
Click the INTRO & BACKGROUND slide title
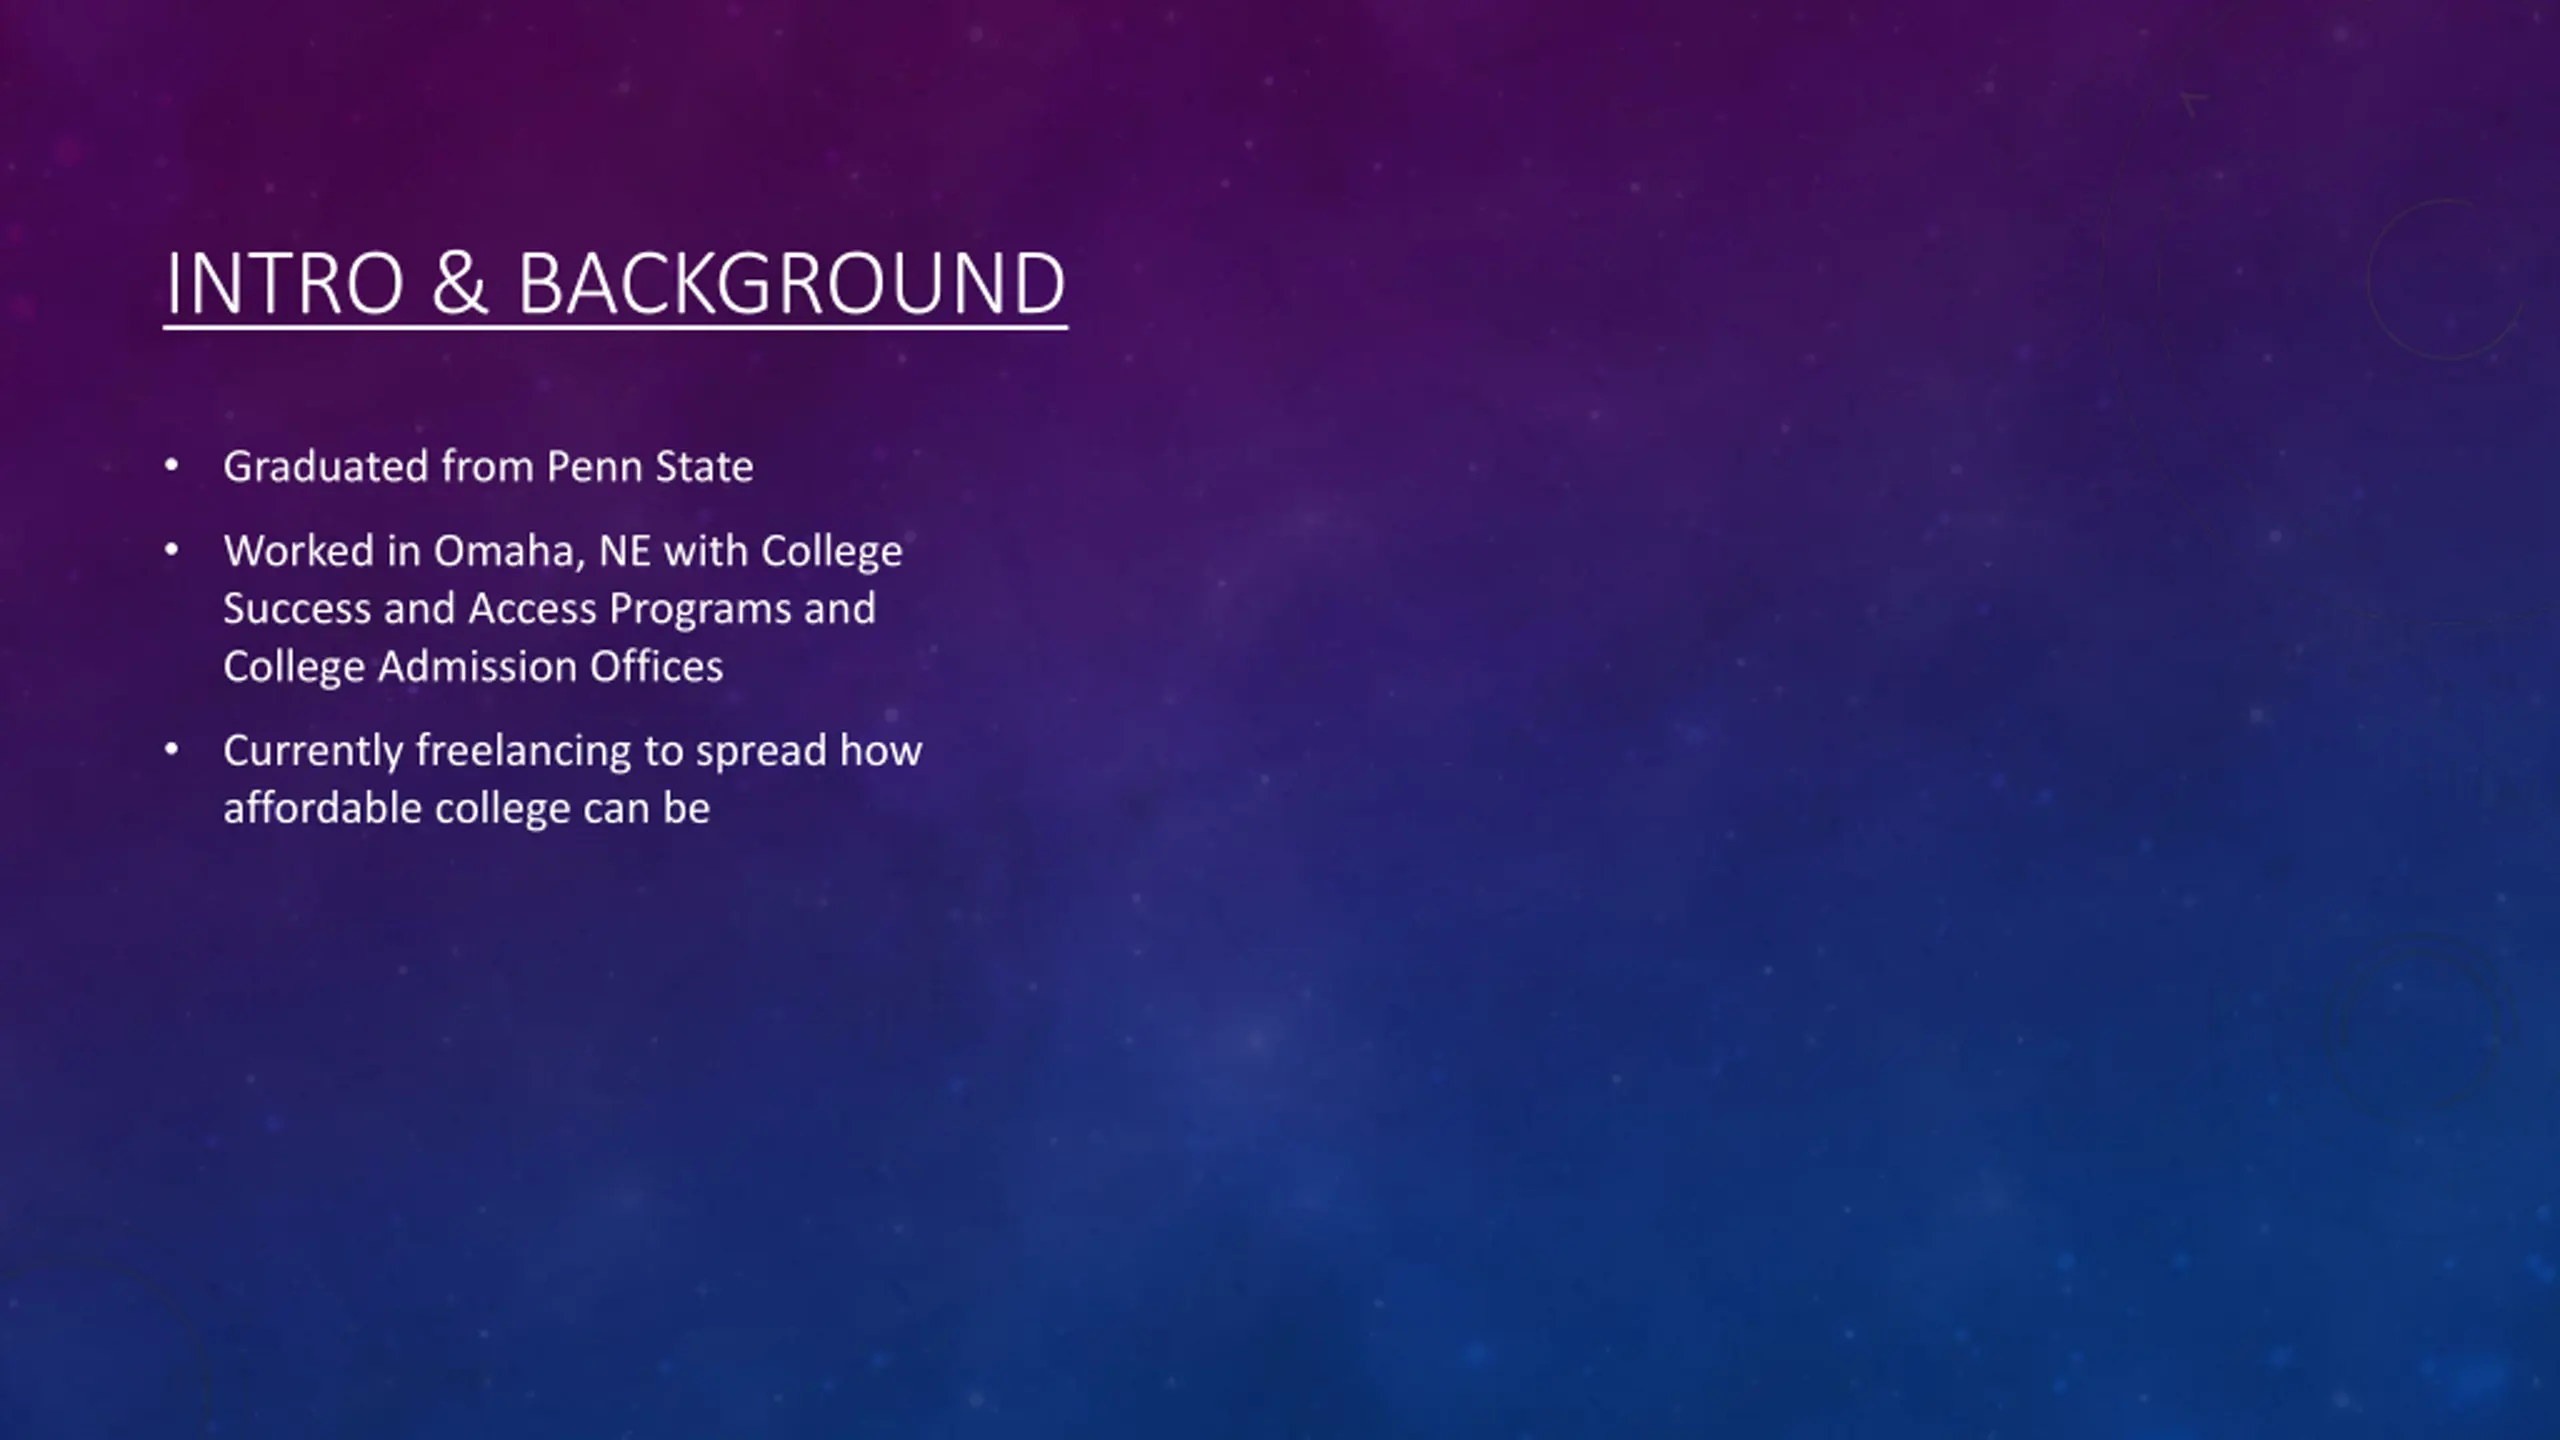615,284
